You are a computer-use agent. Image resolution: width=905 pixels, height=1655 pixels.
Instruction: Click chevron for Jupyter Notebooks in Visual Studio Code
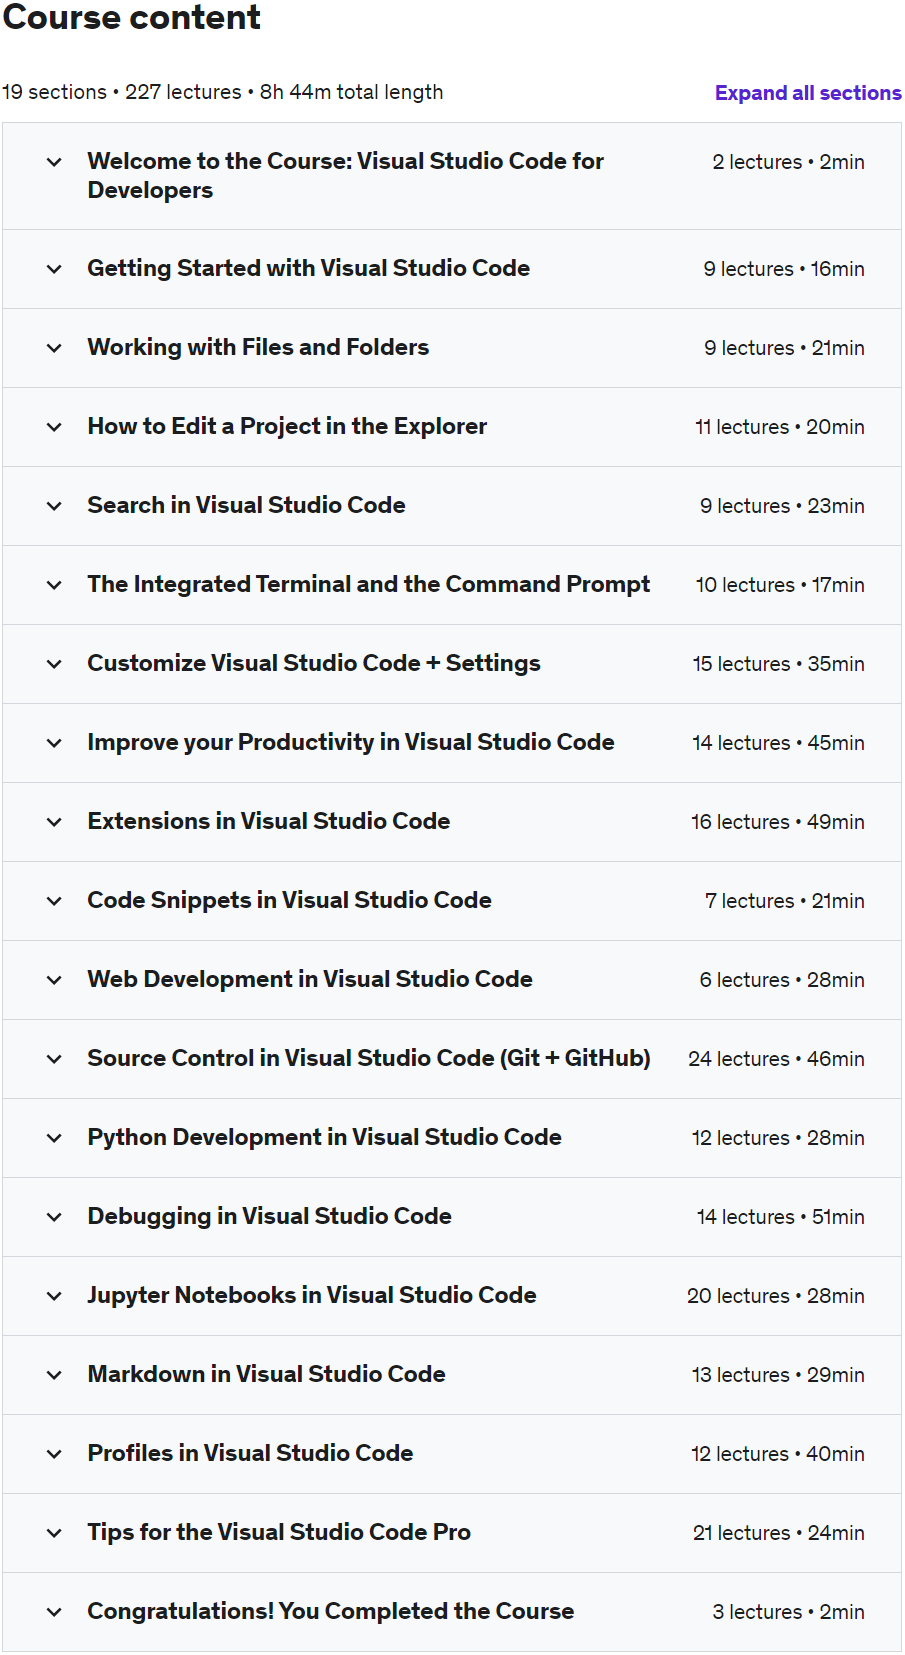54,1296
